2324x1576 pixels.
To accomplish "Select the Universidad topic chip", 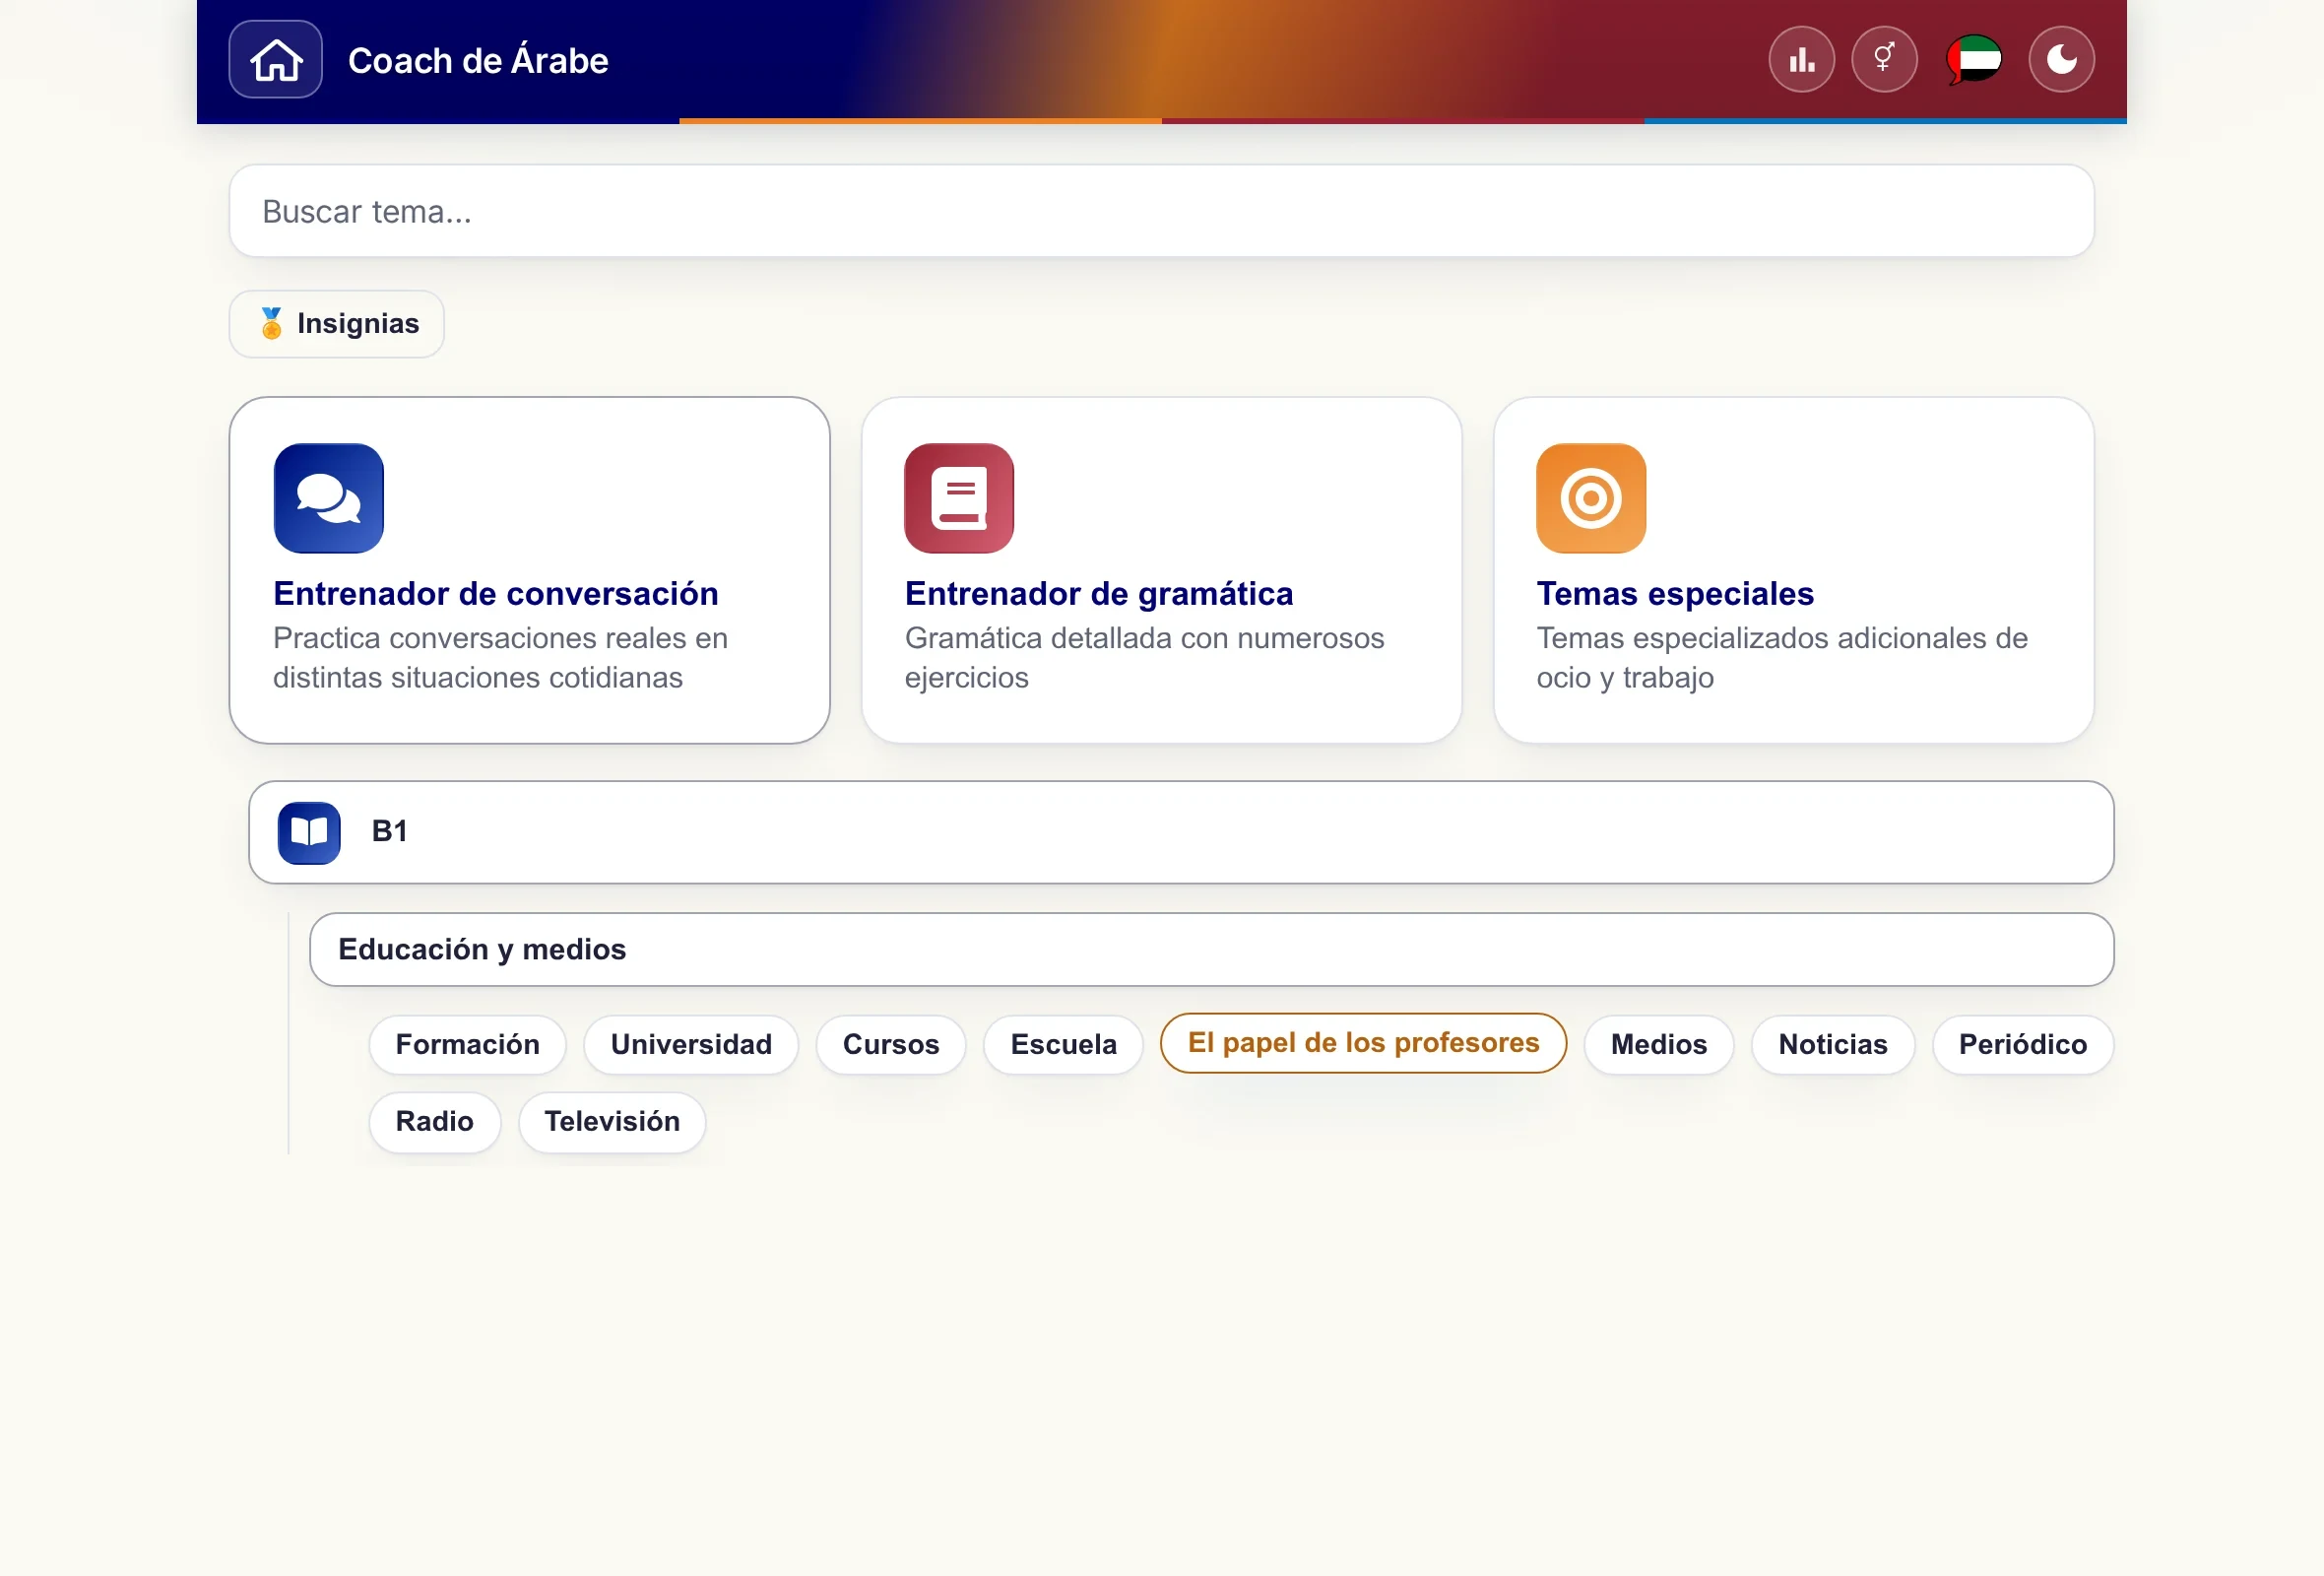I will [x=691, y=1044].
